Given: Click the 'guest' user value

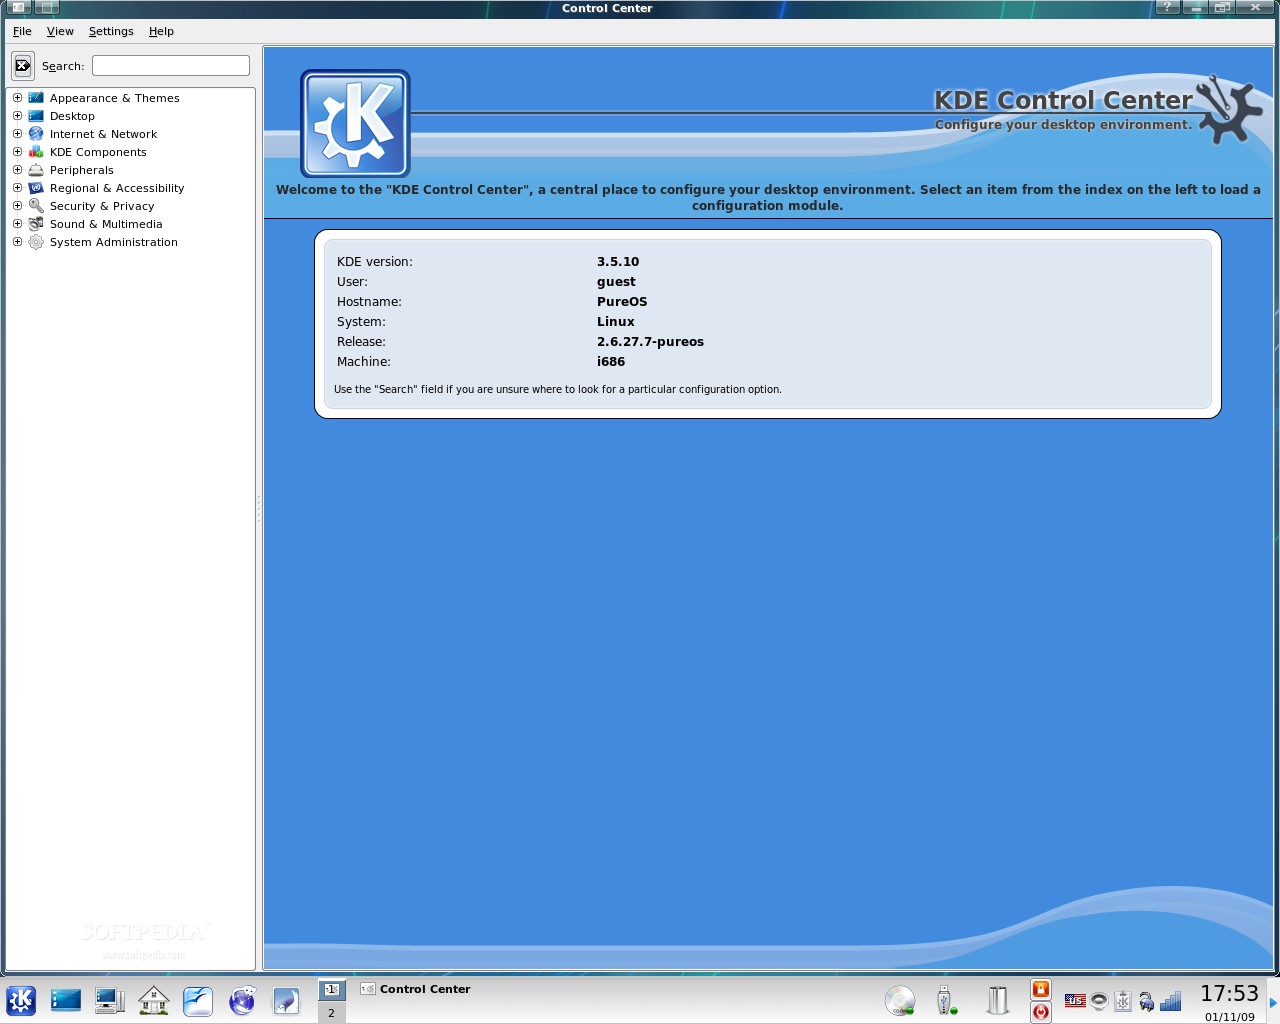Looking at the screenshot, I should click(x=616, y=282).
